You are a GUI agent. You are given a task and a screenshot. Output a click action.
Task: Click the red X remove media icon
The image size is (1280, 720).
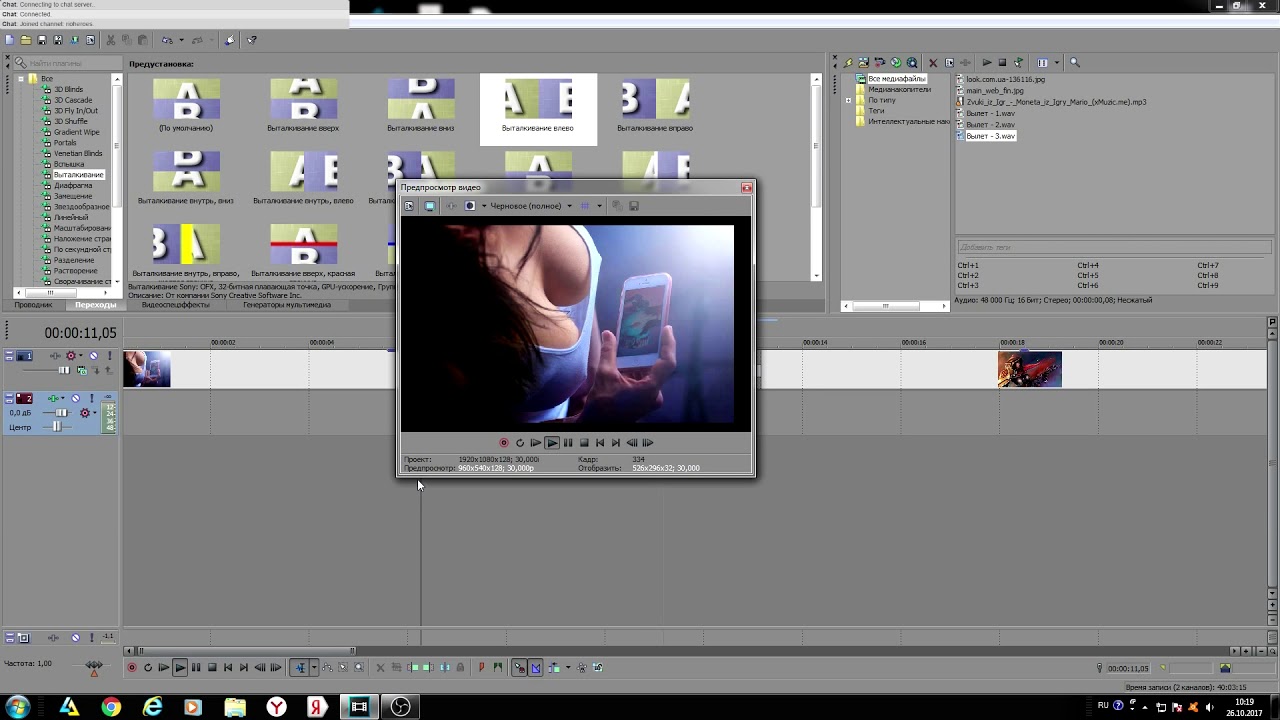(933, 62)
